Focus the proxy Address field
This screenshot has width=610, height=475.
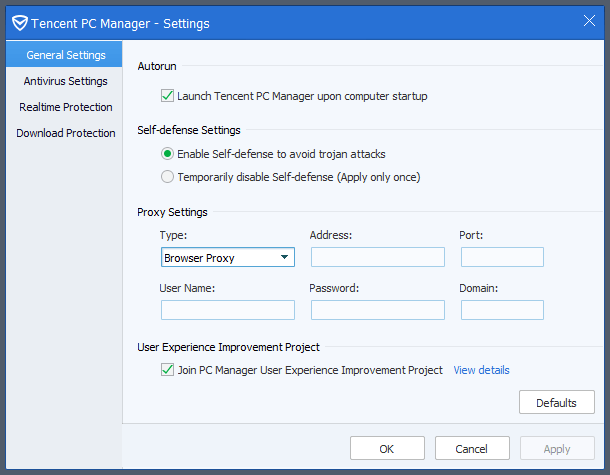tap(377, 258)
